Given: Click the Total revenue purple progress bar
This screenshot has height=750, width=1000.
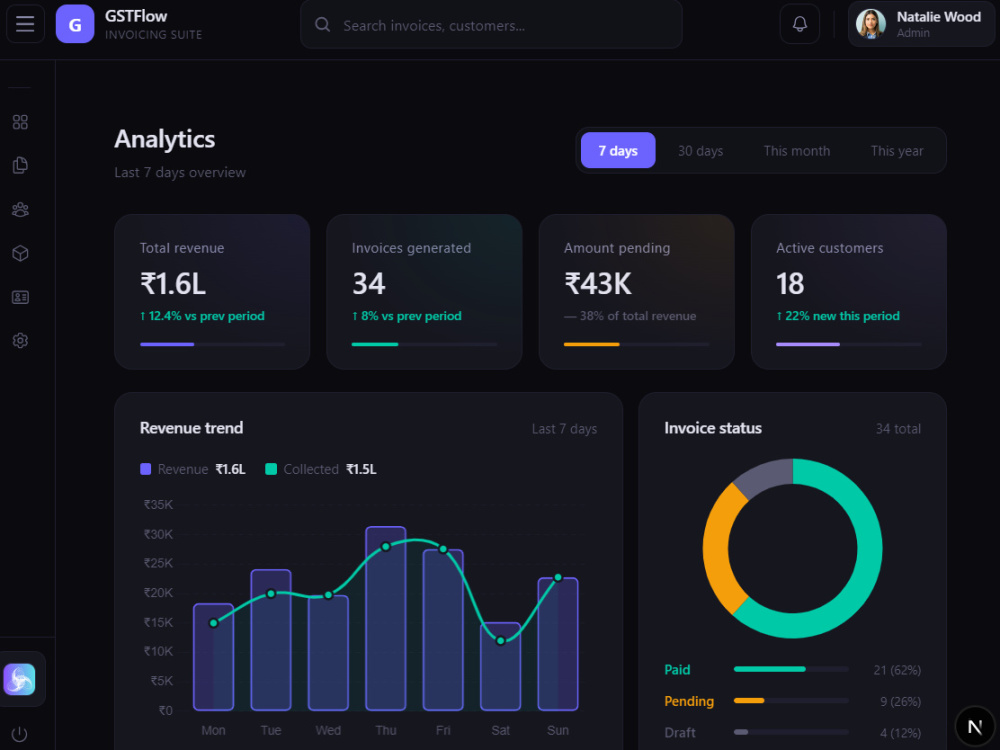Looking at the screenshot, I should tap(167, 344).
